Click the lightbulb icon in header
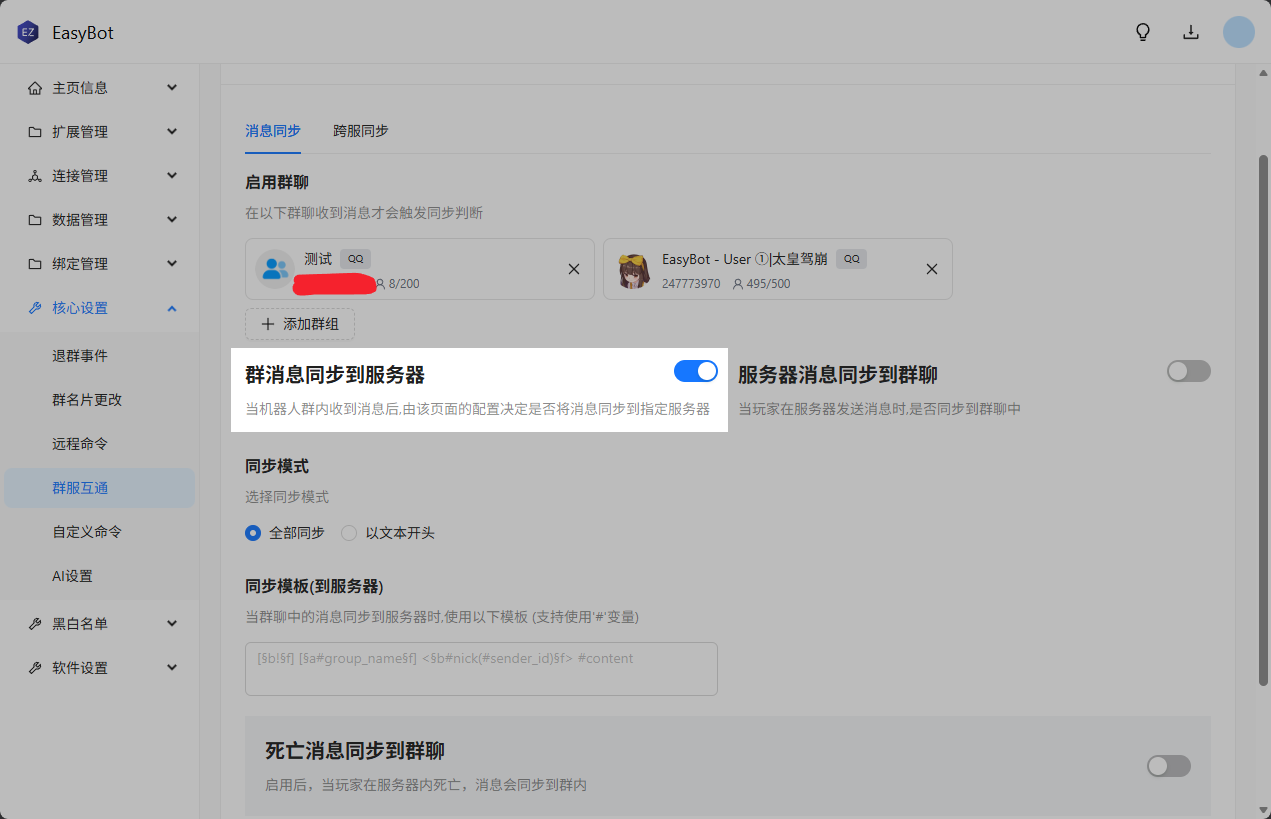The image size is (1271, 819). pyautogui.click(x=1143, y=32)
